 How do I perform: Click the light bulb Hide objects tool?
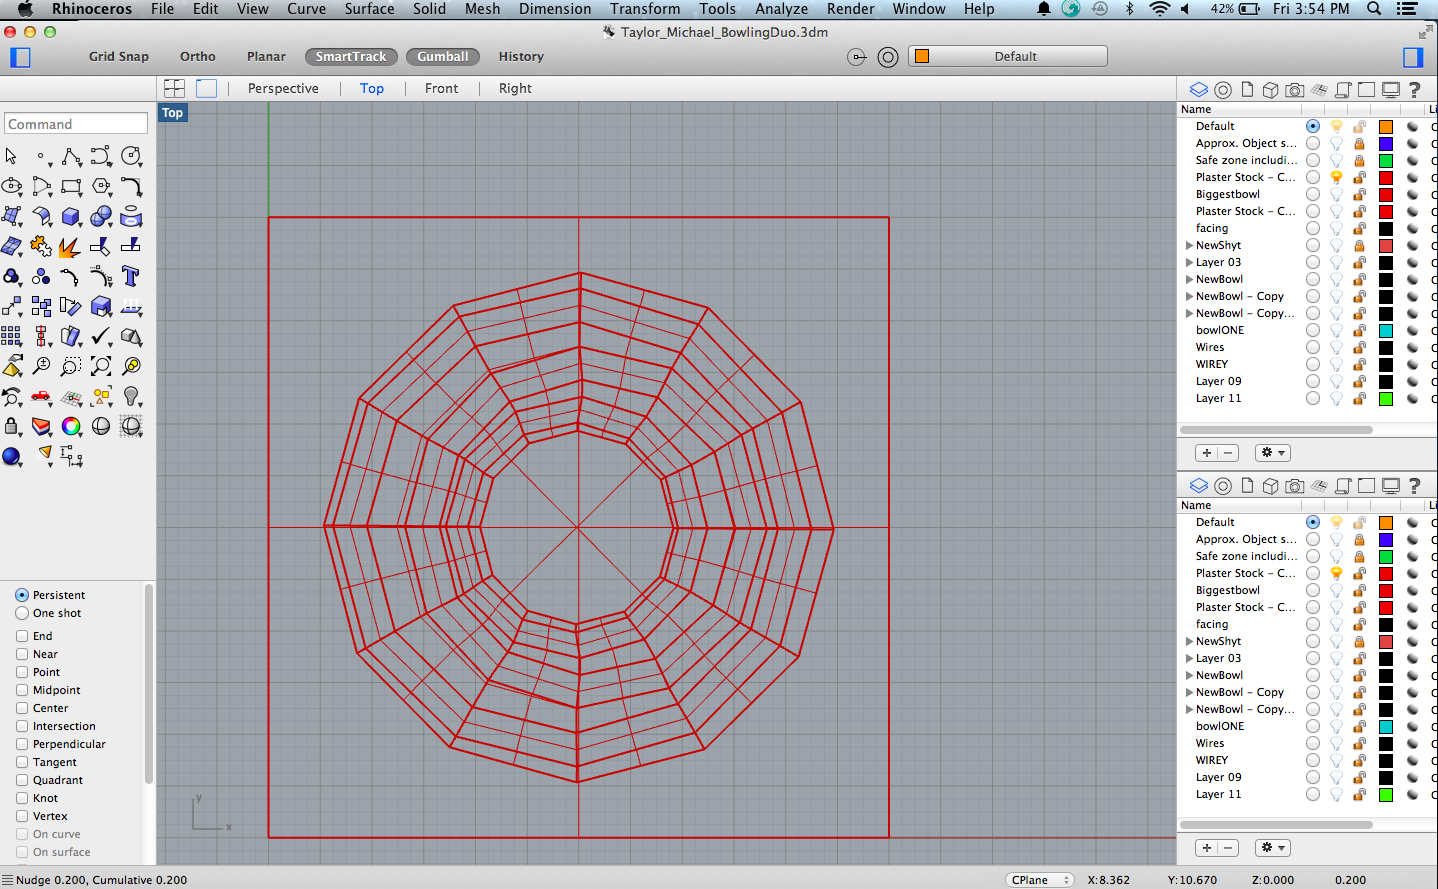click(x=131, y=396)
